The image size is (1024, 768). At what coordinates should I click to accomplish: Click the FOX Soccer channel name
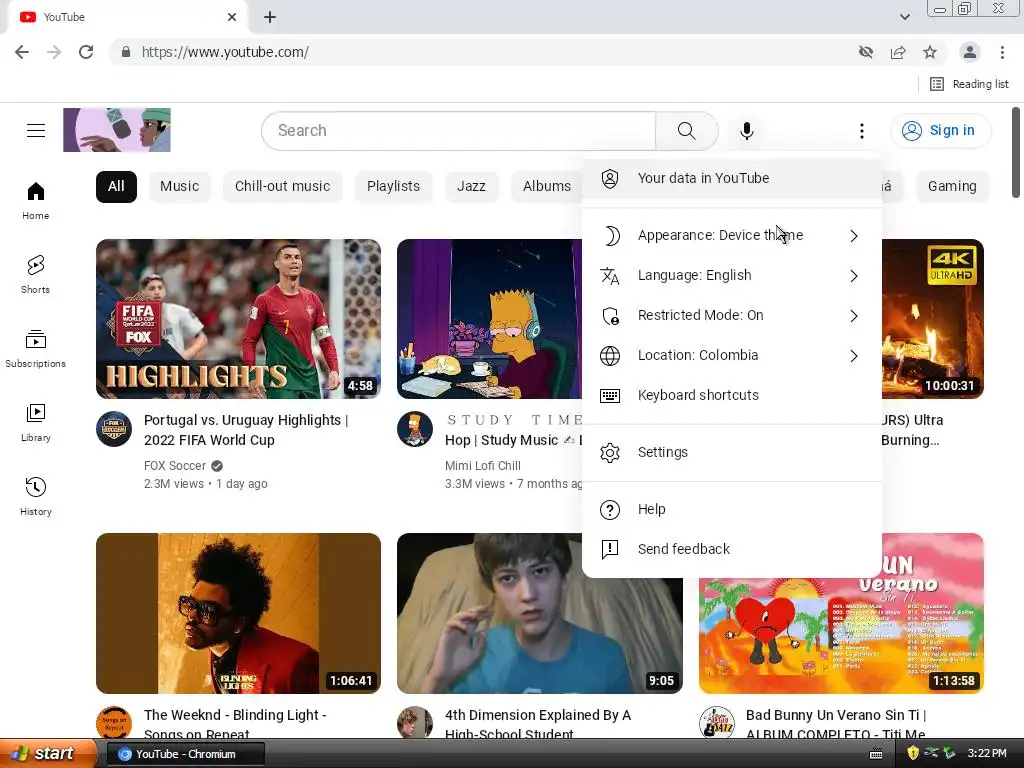click(x=174, y=466)
